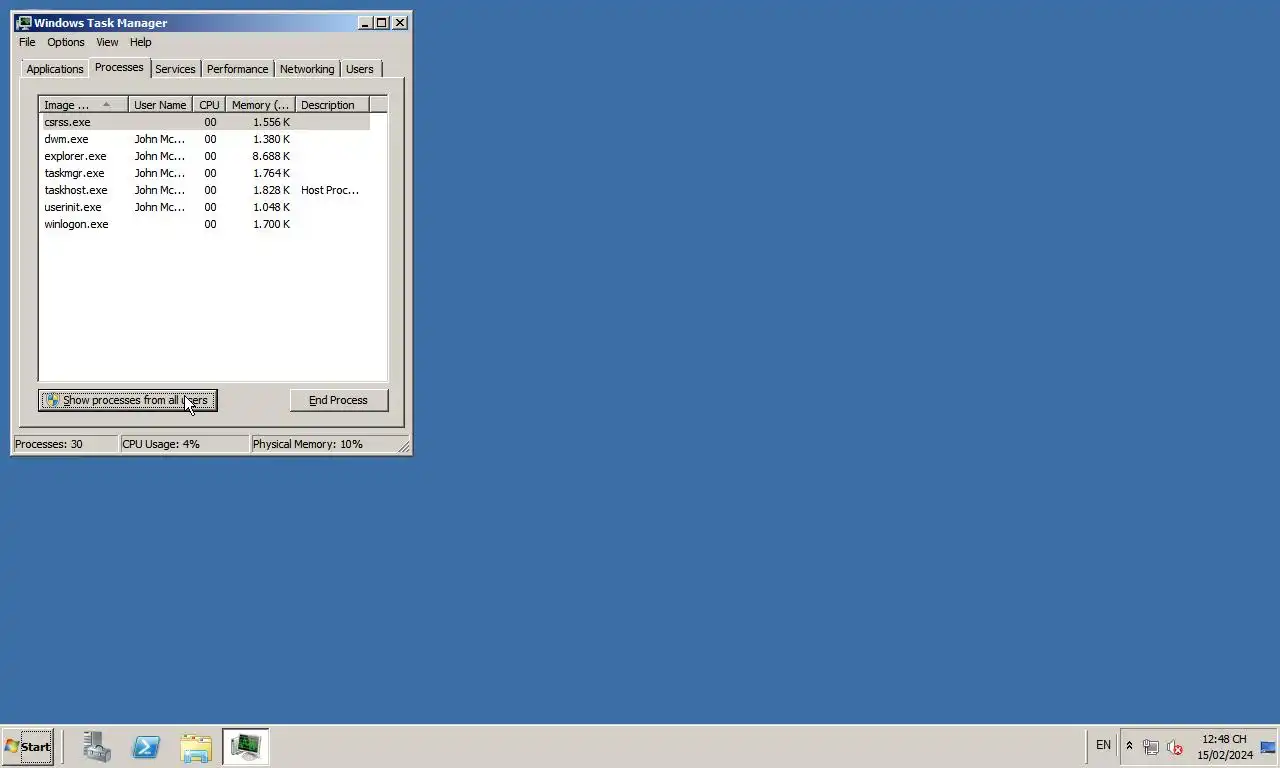Show hidden tray icons arrow
Screen dimensions: 1280x768
click(1129, 746)
